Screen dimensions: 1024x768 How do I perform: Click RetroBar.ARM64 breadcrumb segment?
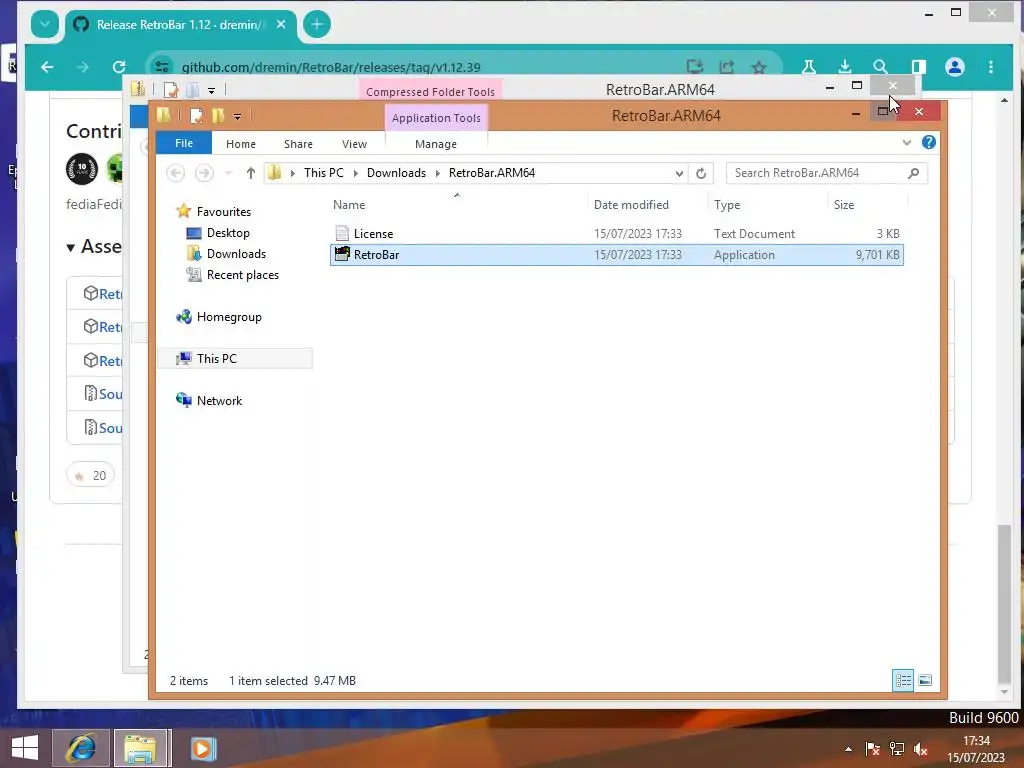coord(492,173)
